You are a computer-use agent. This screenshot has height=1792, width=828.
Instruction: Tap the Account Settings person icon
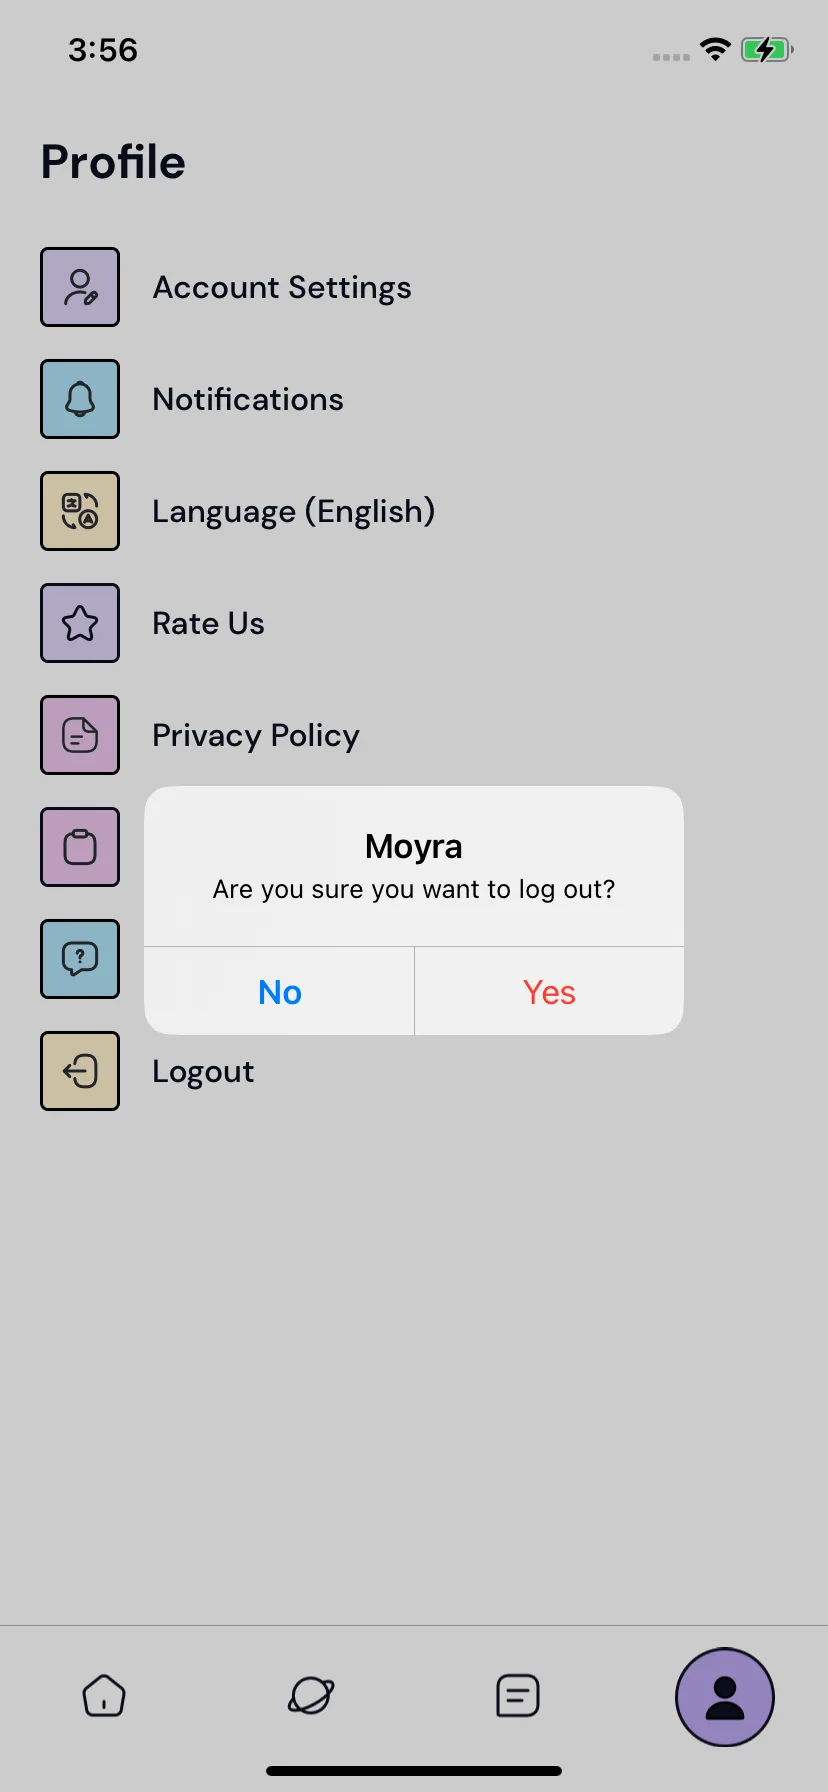click(x=80, y=287)
